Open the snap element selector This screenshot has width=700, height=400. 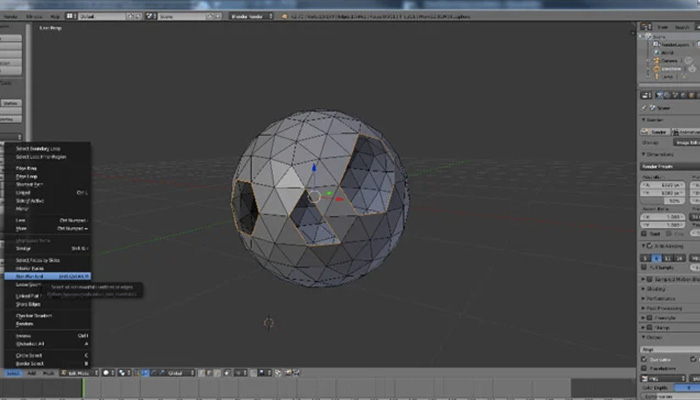pyautogui.click(x=265, y=373)
